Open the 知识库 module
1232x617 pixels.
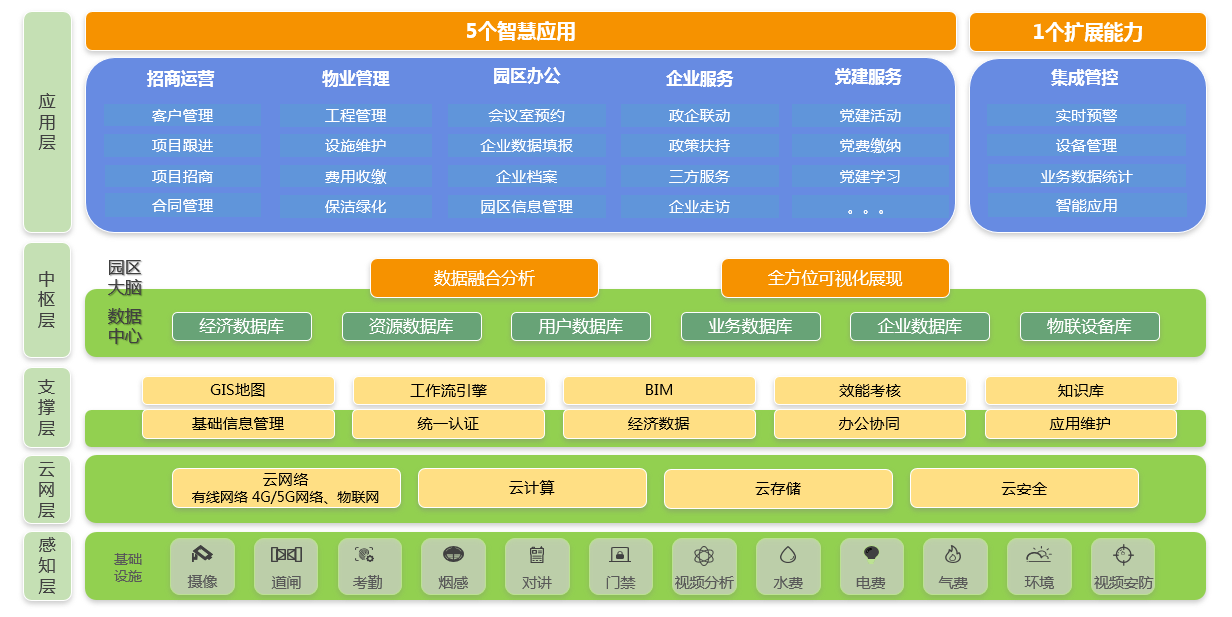pos(1081,390)
